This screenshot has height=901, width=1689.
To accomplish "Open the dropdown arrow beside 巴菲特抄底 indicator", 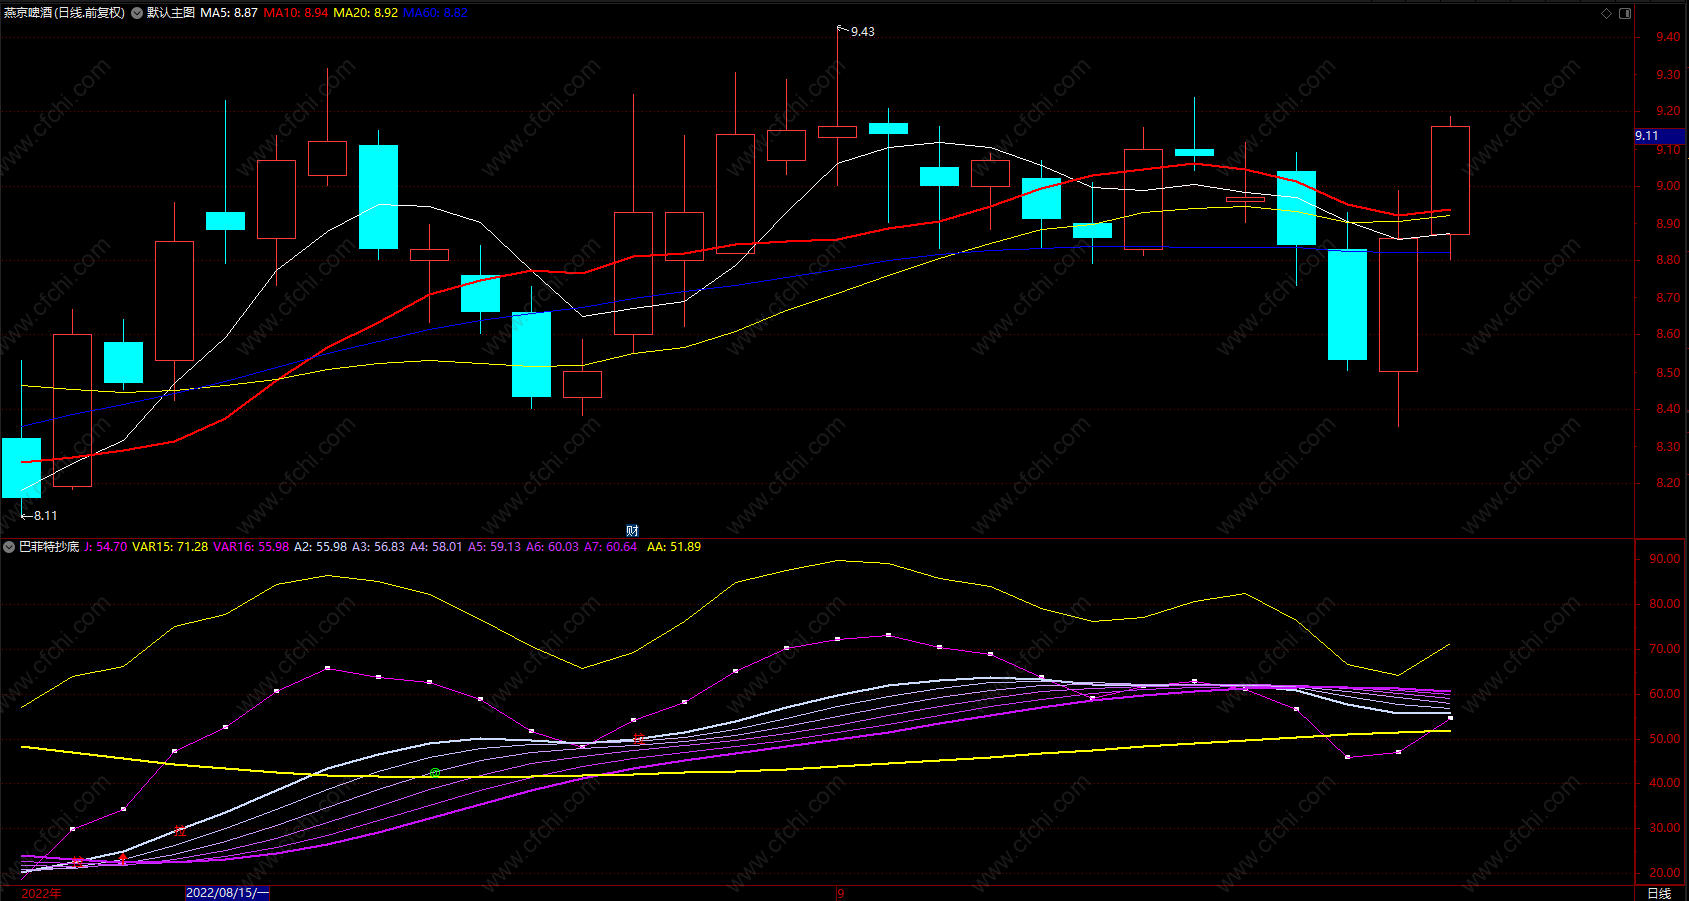I will tap(9, 547).
